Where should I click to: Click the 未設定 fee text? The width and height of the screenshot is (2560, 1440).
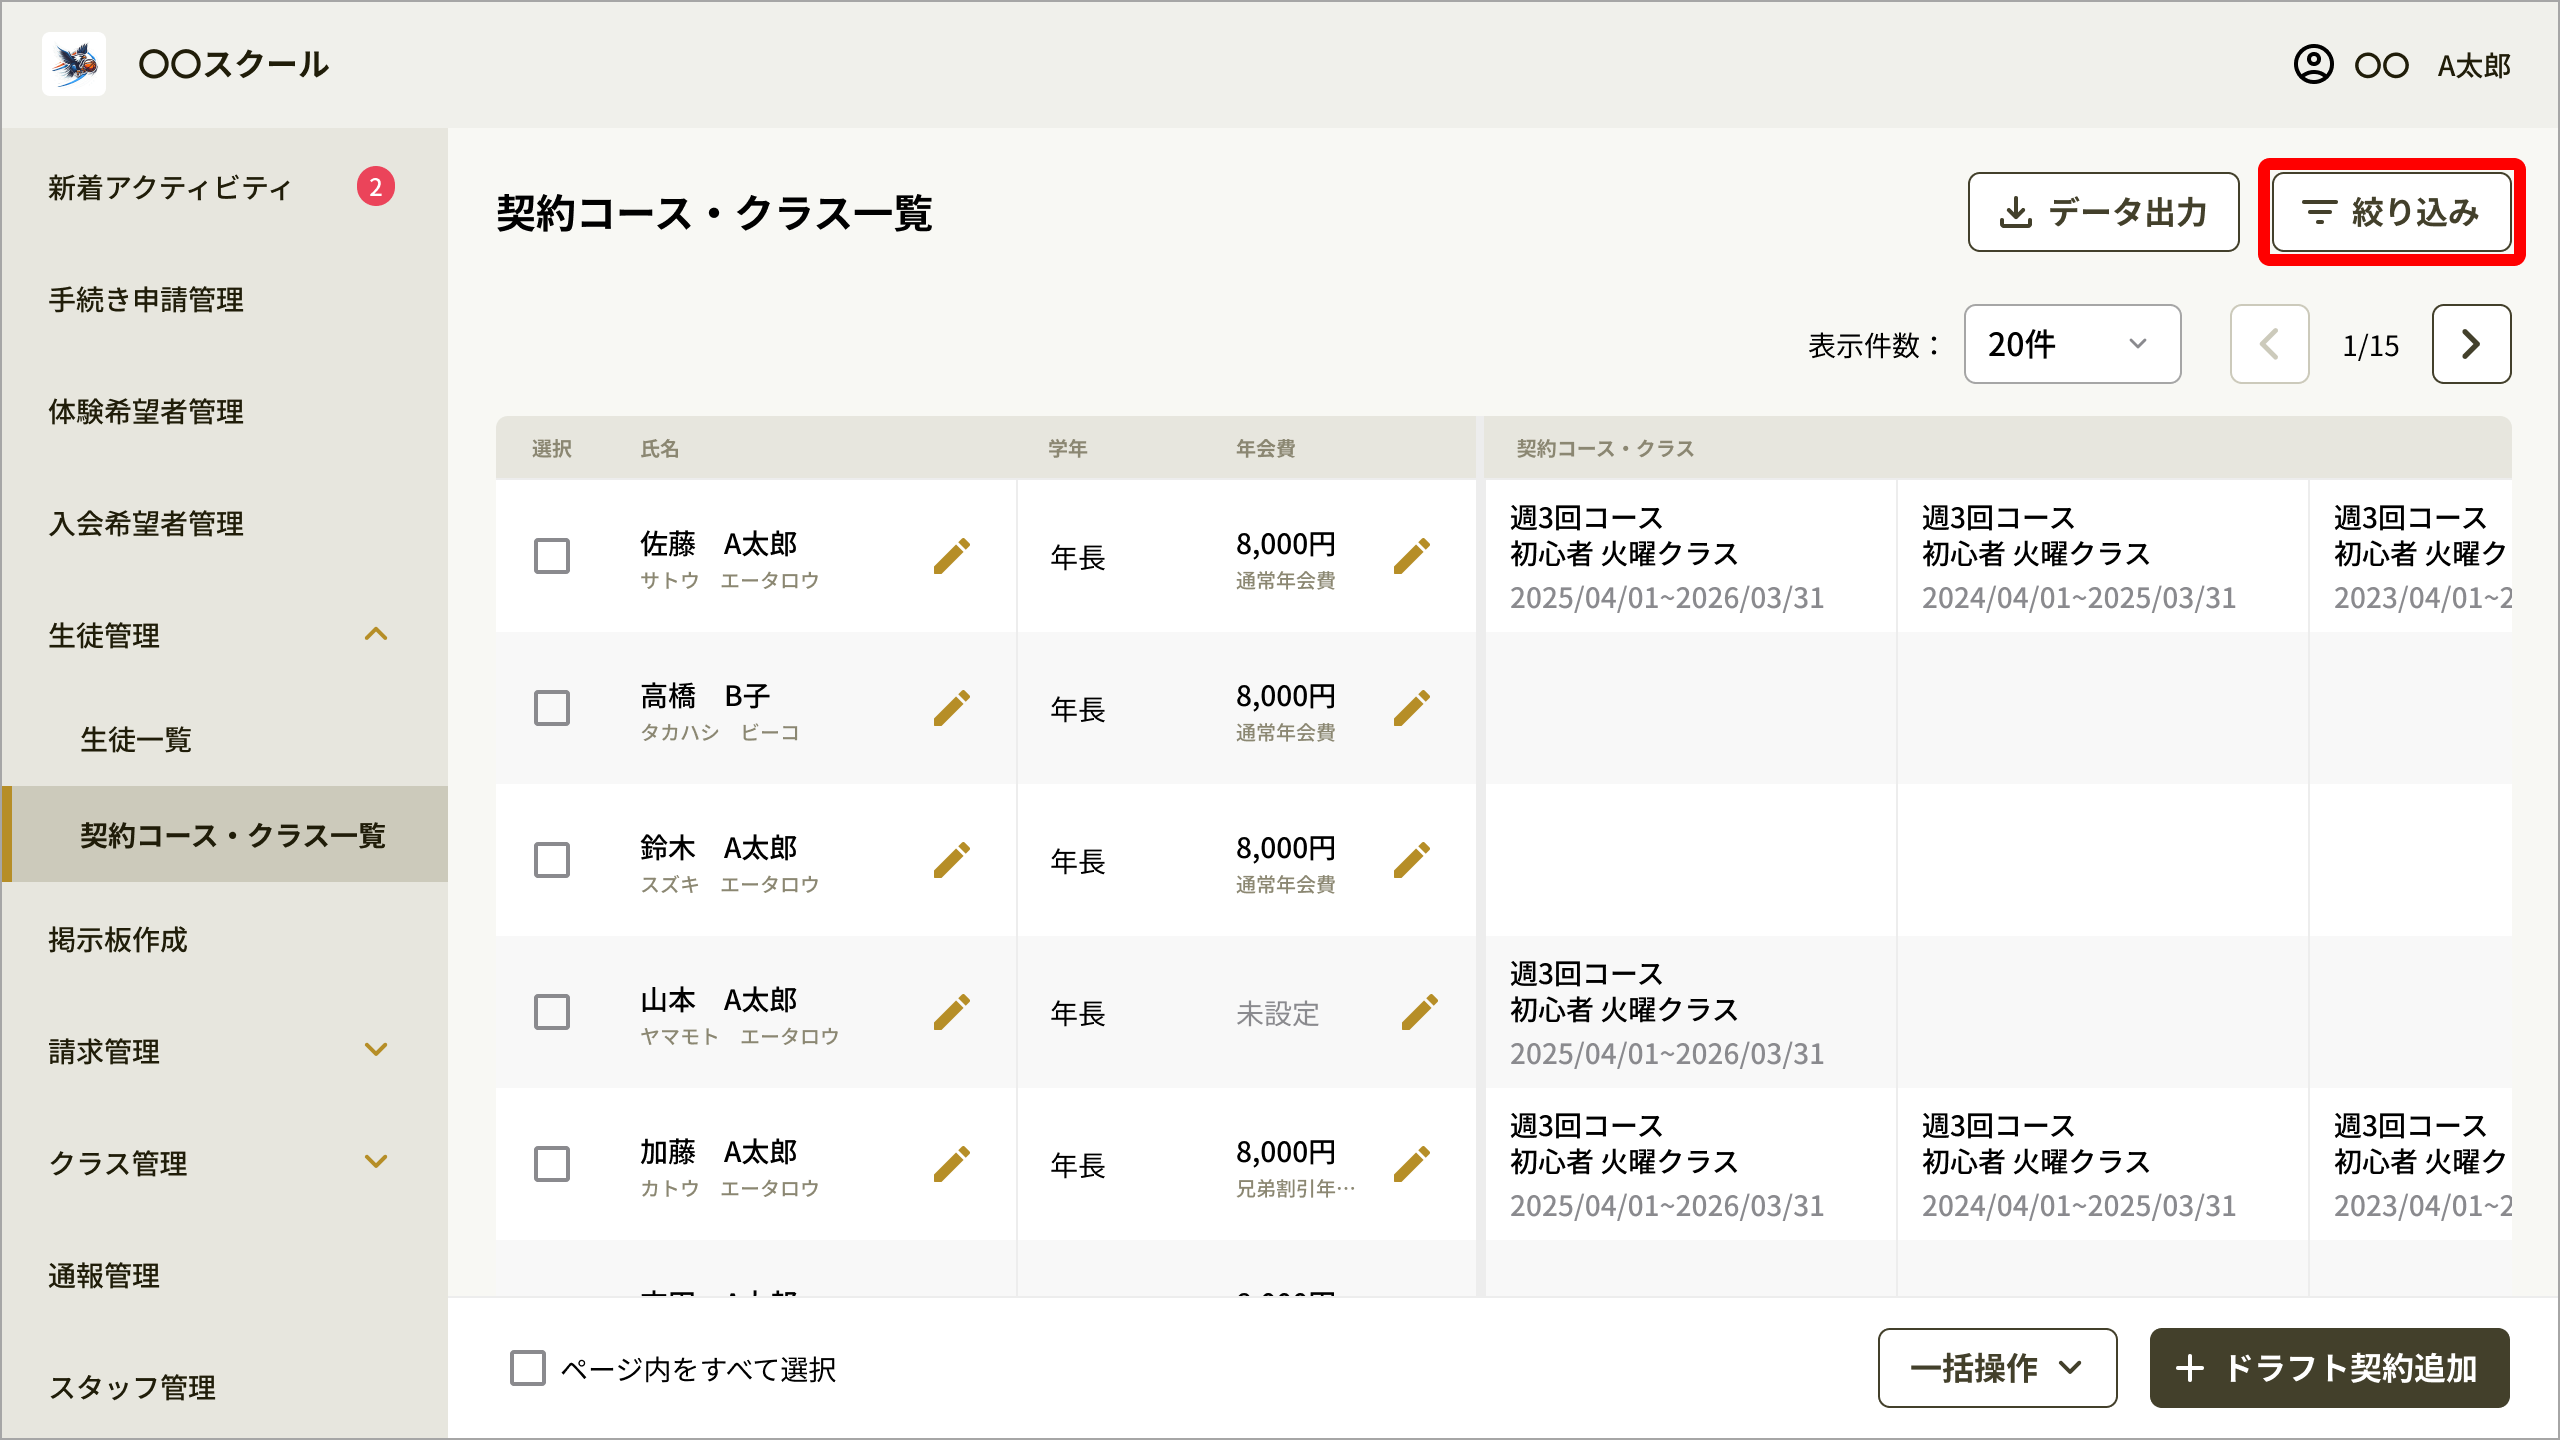pyautogui.click(x=1278, y=1014)
